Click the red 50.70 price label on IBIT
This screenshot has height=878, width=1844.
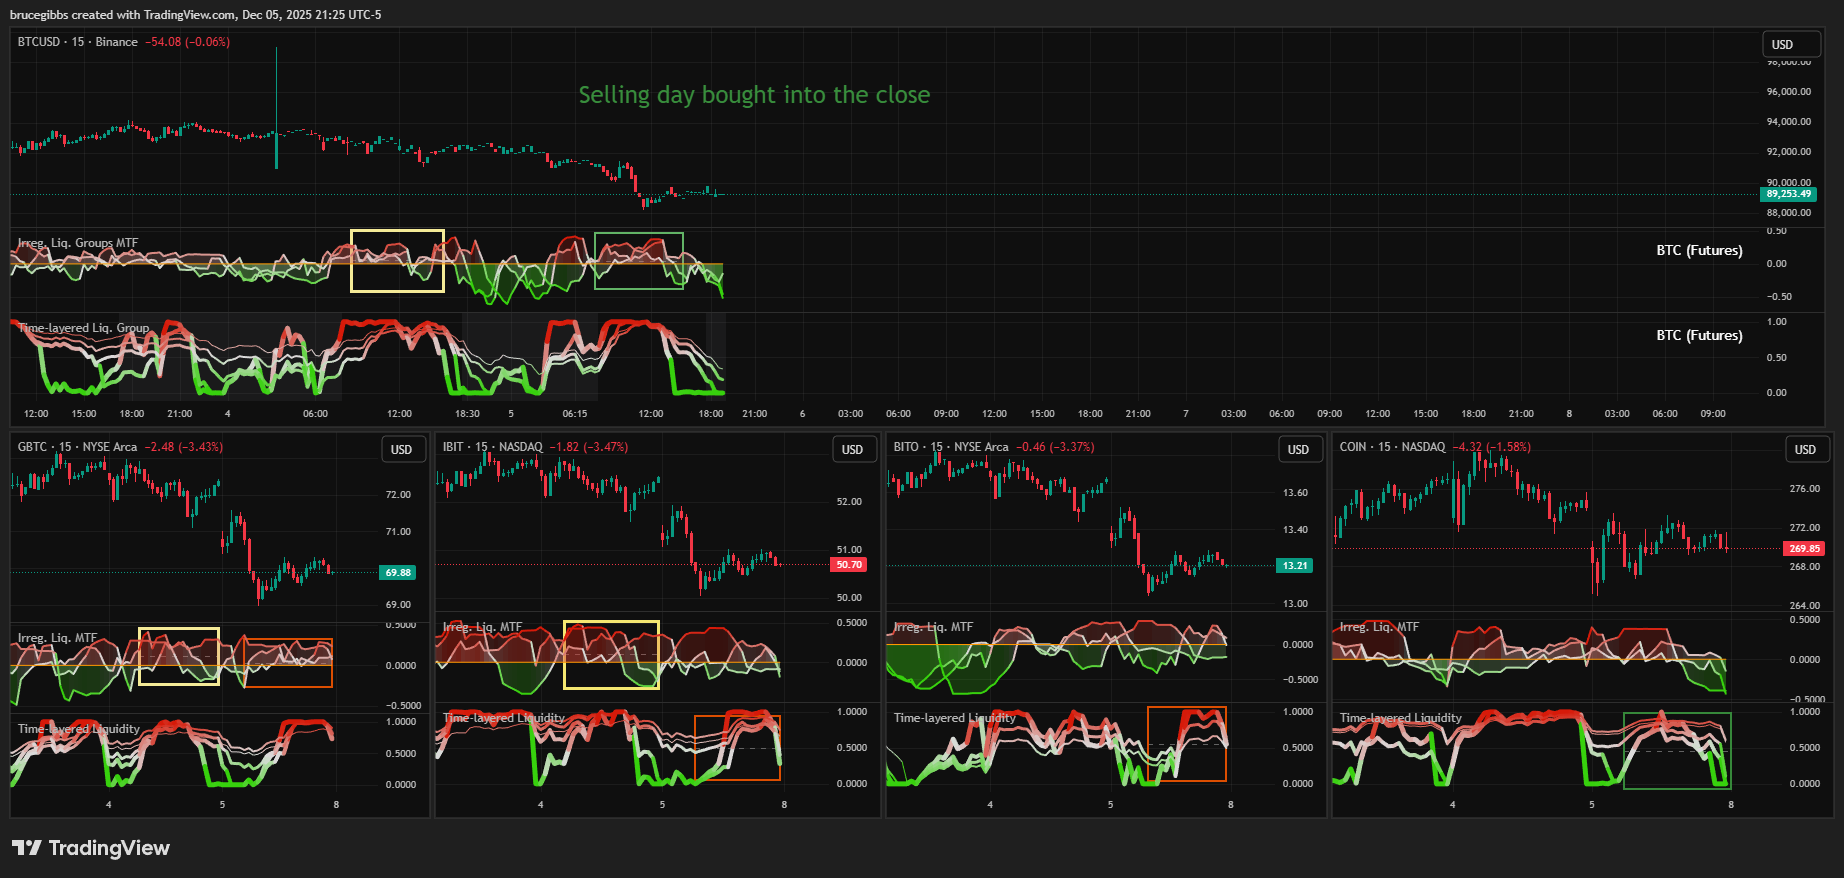pos(848,565)
